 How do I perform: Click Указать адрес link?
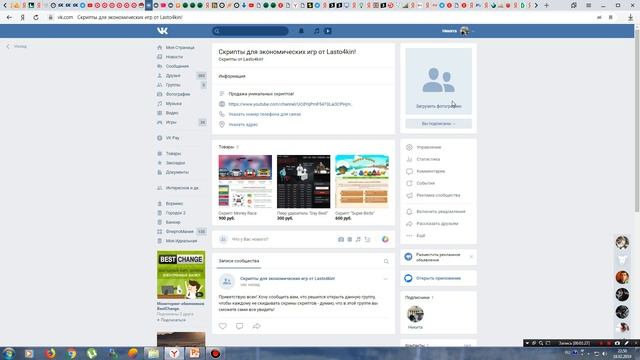pos(243,124)
